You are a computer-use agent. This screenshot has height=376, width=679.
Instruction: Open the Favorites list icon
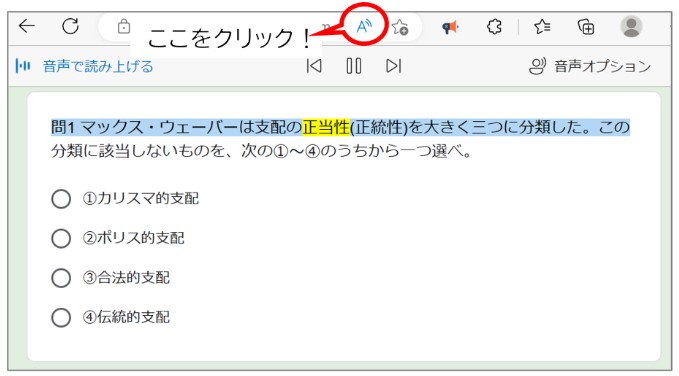542,27
